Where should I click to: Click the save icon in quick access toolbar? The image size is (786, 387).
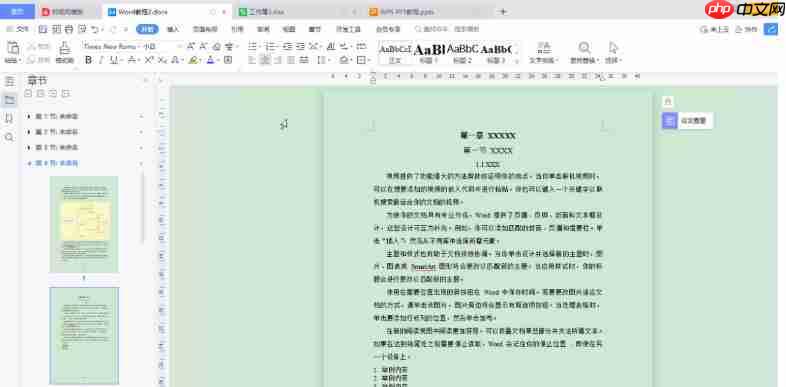click(43, 30)
